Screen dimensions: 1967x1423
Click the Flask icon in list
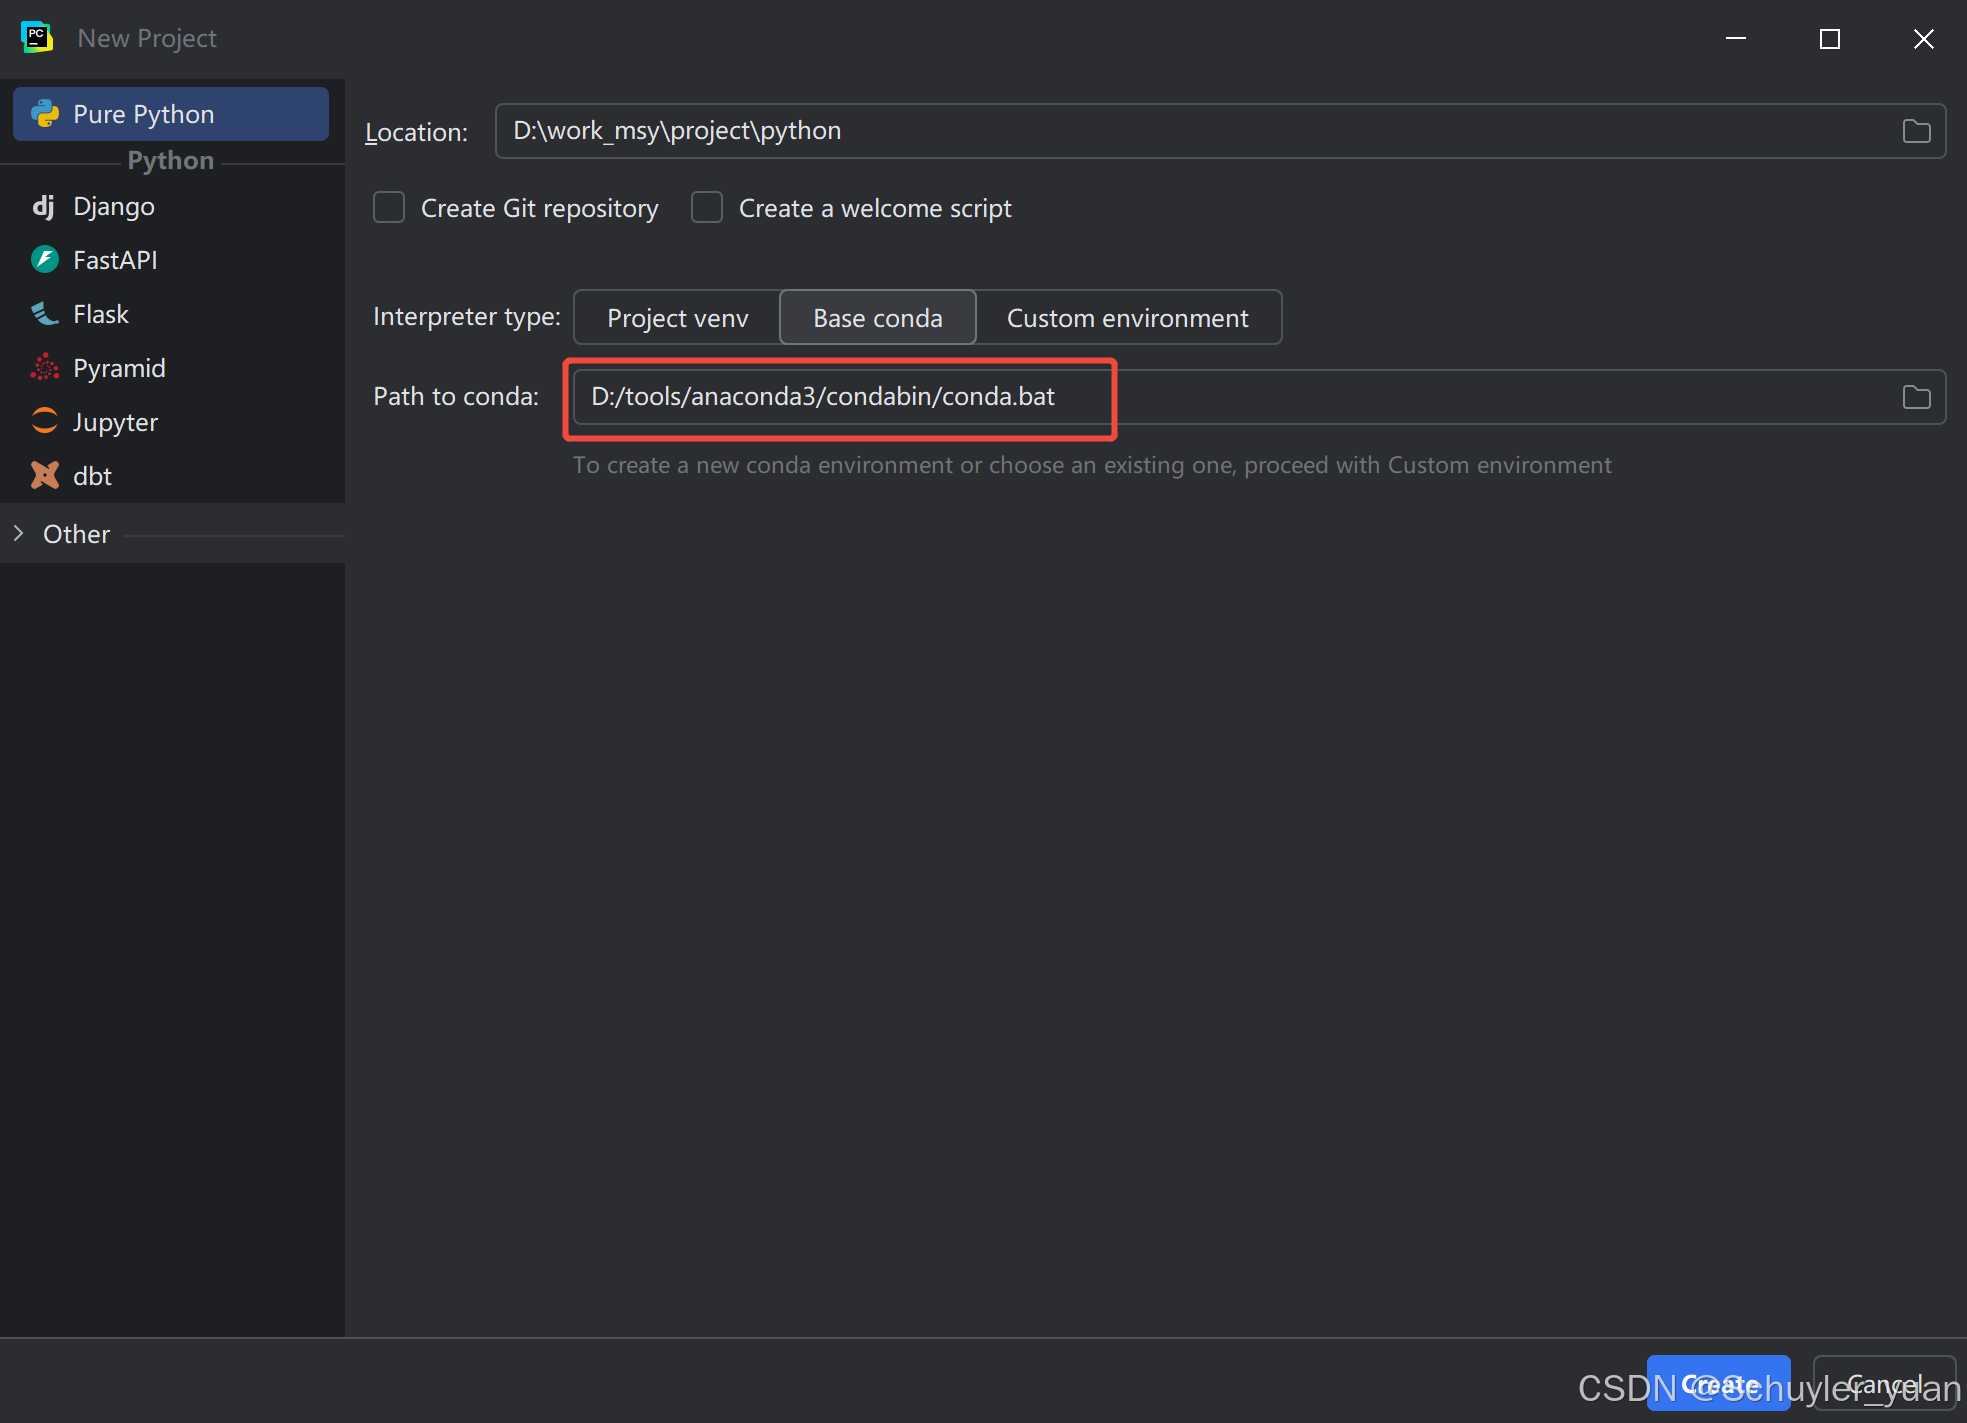point(45,314)
